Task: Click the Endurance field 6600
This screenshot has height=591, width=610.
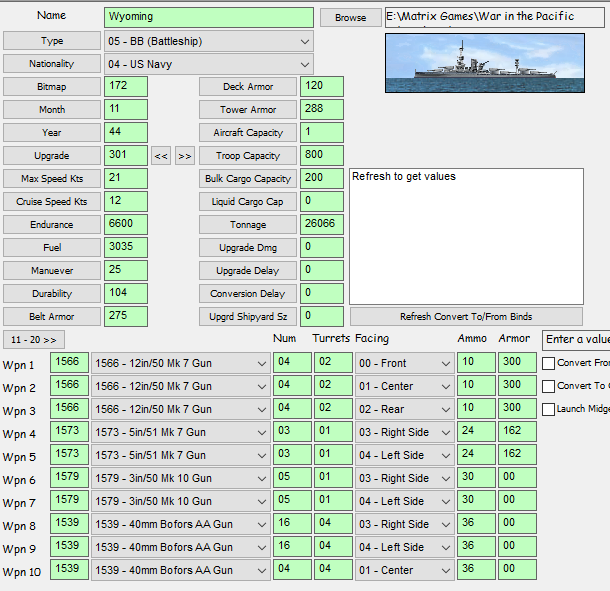Action: coord(126,224)
